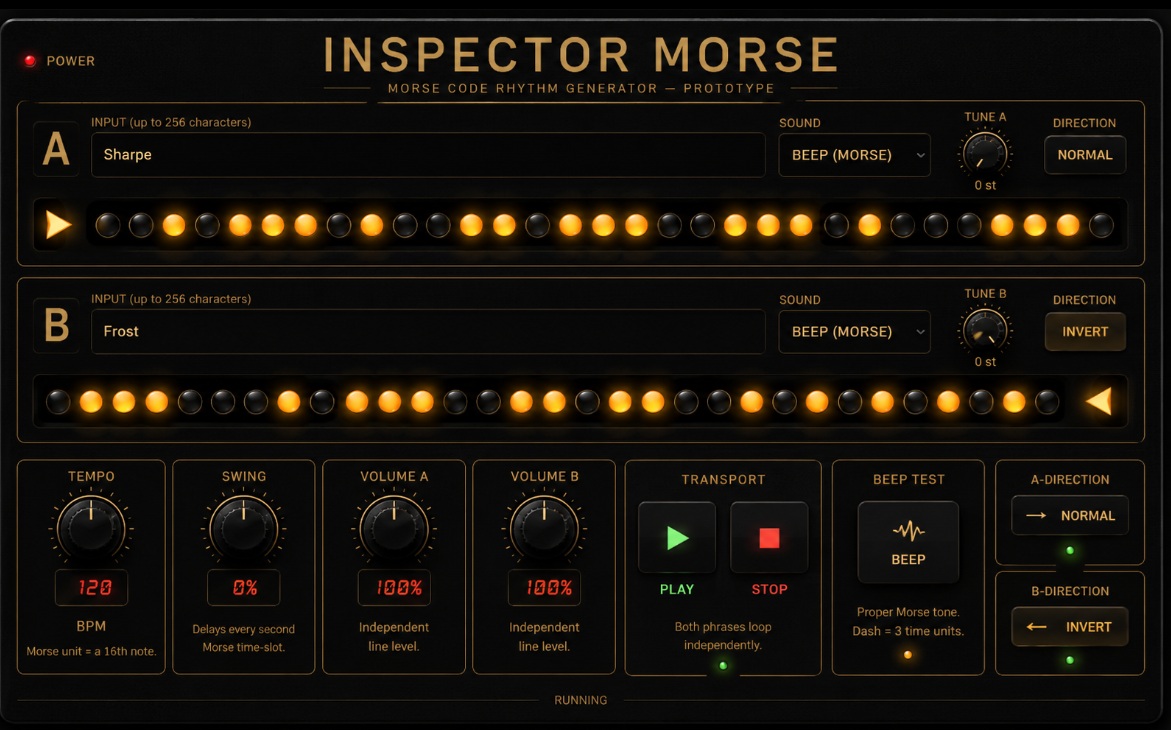Focus input A field containing Sharpe

click(428, 155)
